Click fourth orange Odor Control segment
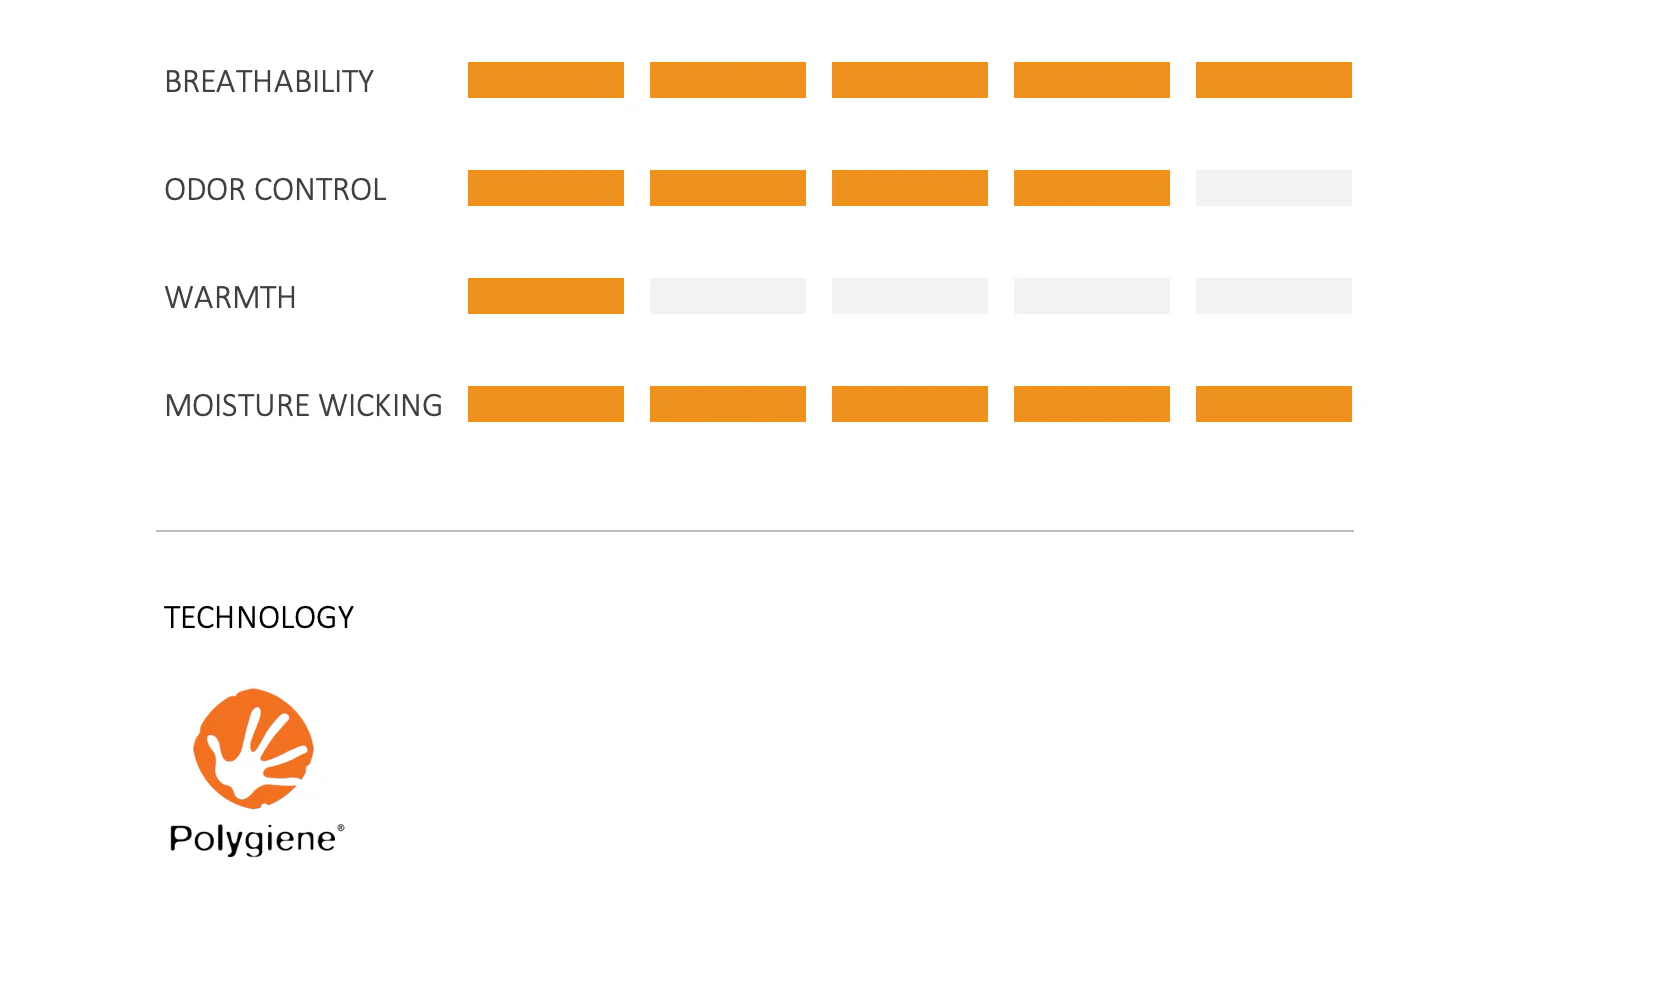Image resolution: width=1664 pixels, height=1002 pixels. point(1092,188)
